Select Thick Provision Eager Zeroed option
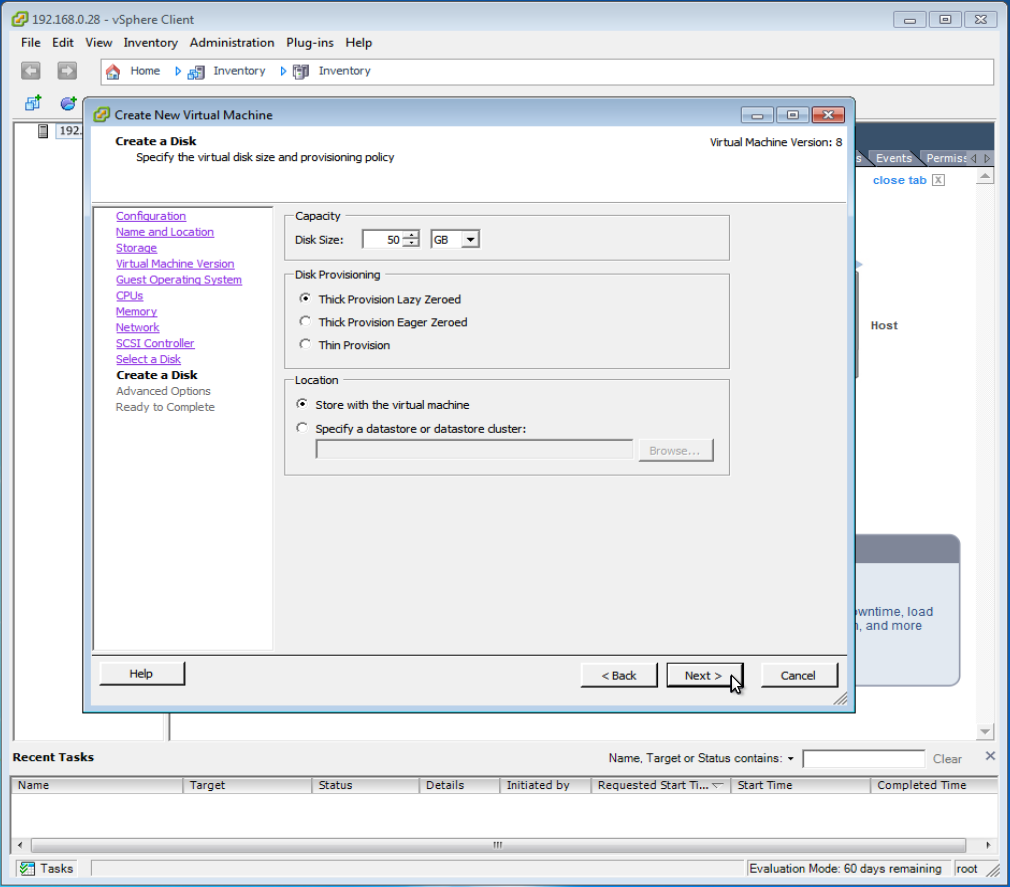 pos(305,321)
